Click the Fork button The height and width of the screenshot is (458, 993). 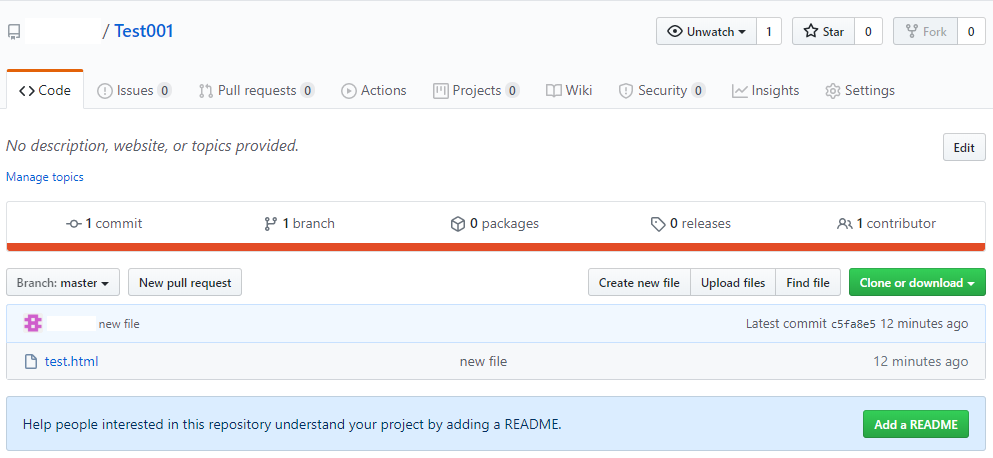[925, 32]
